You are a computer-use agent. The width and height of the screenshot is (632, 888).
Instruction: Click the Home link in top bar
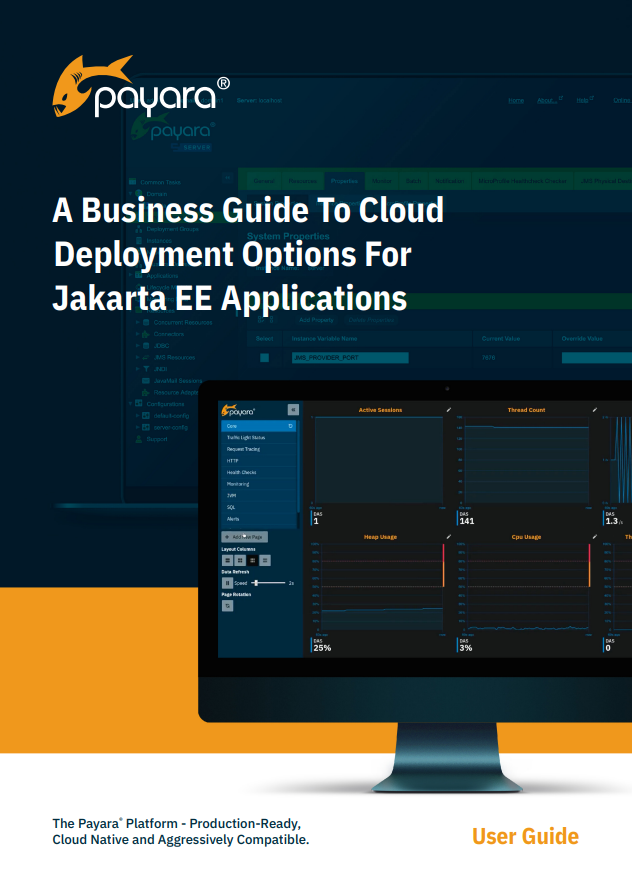(x=515, y=100)
